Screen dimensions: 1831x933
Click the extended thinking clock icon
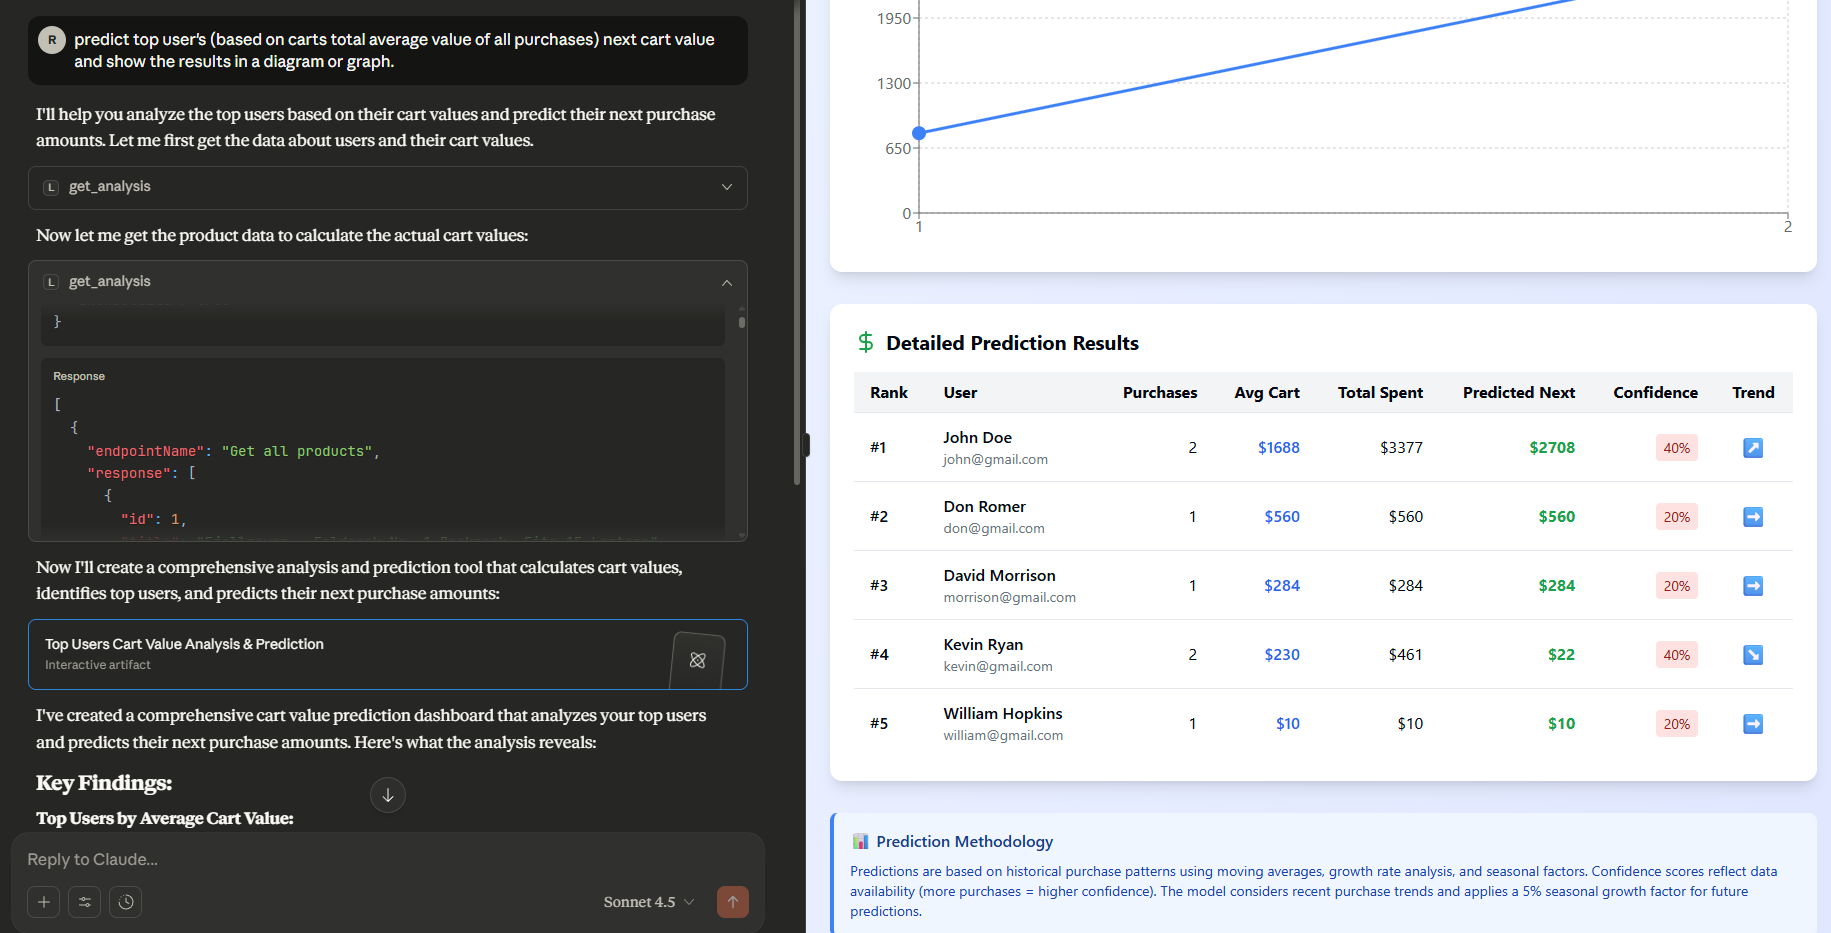tap(126, 902)
